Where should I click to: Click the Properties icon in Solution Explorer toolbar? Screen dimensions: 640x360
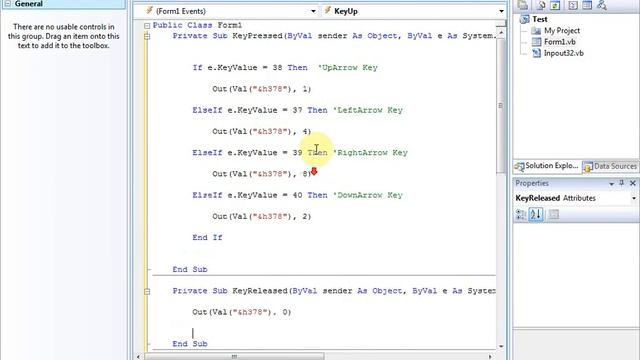[523, 5]
